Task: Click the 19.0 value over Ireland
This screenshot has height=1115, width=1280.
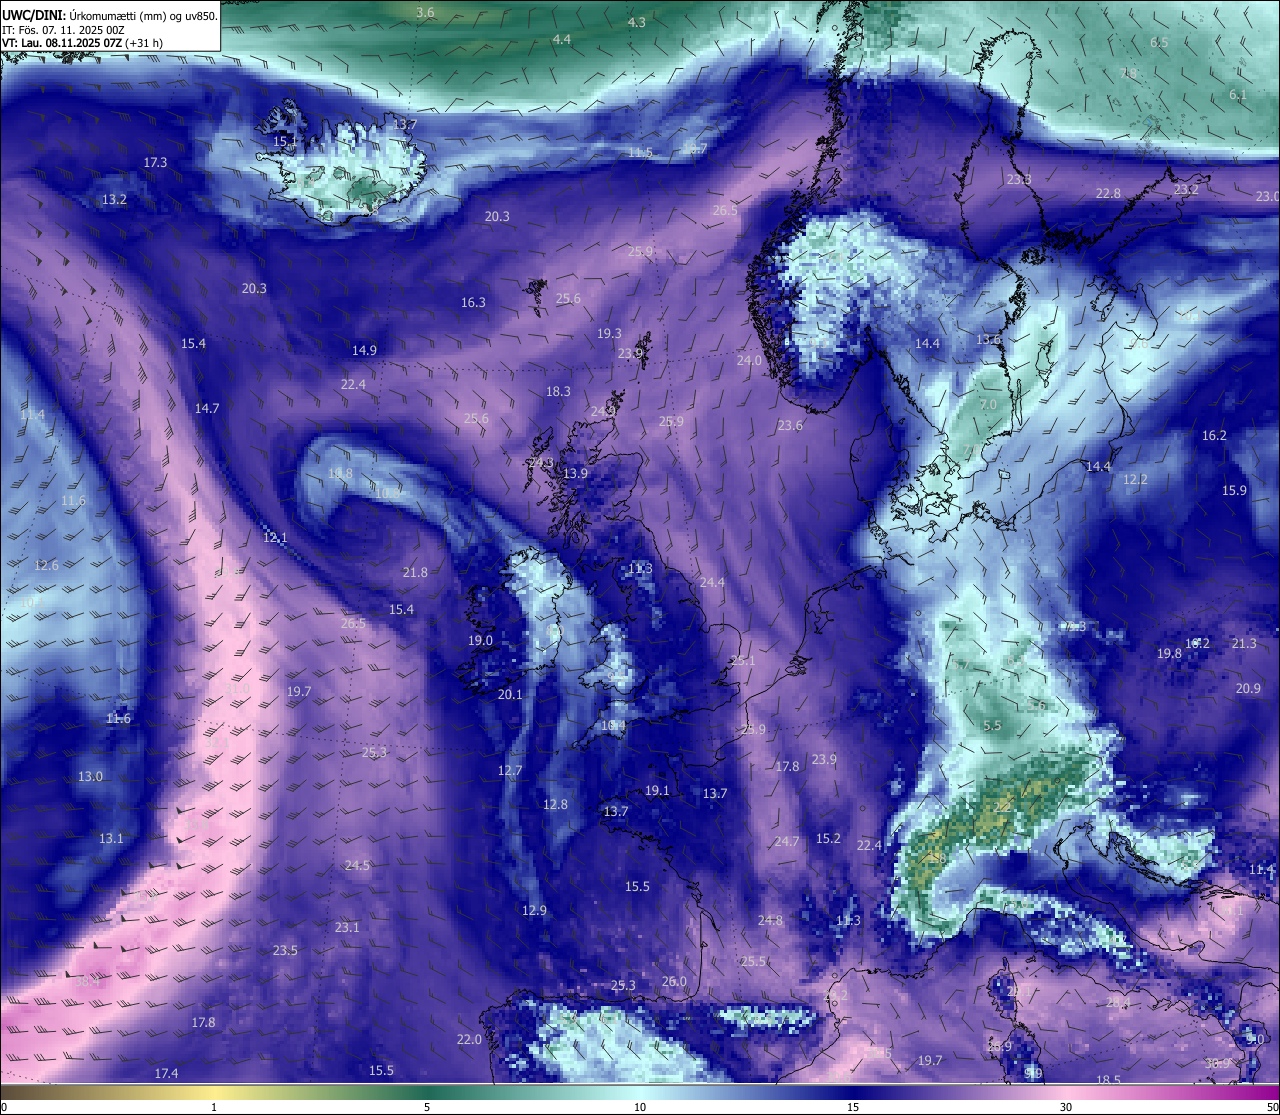Action: tap(480, 641)
